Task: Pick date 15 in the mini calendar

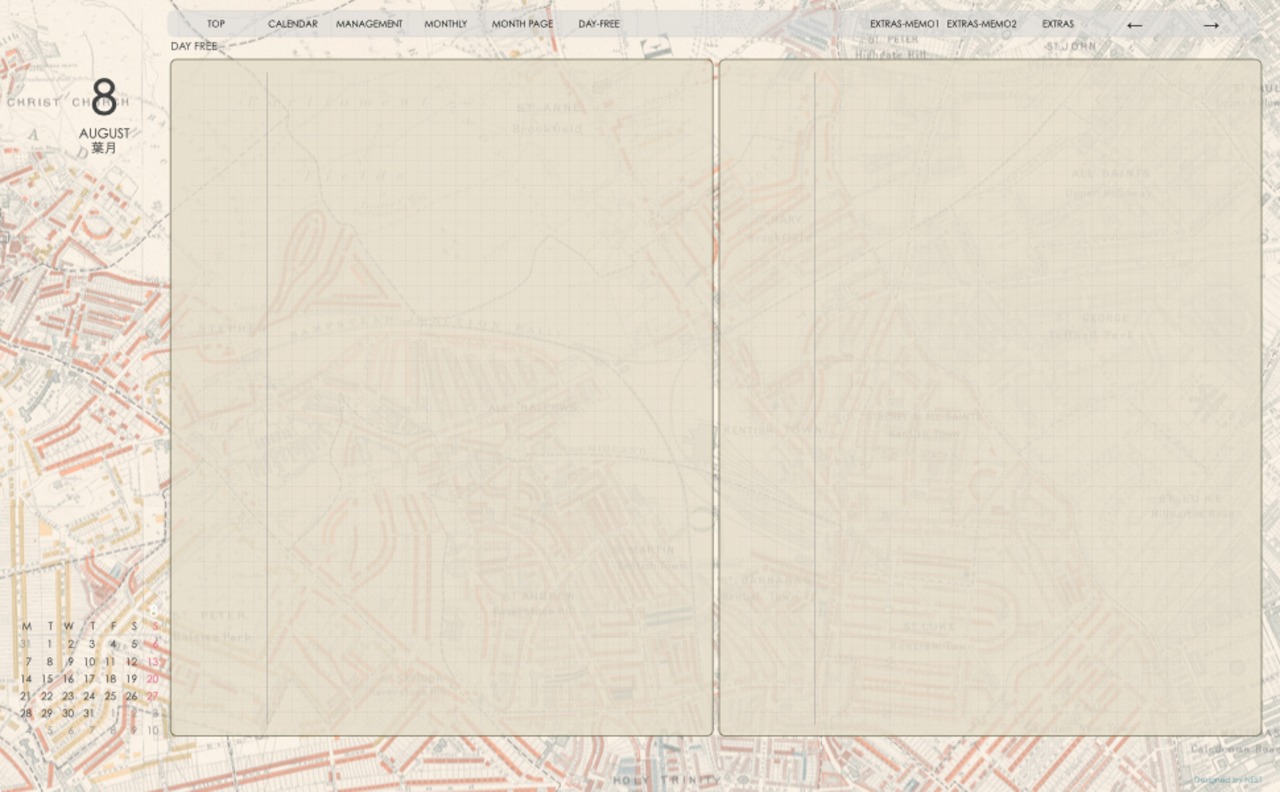Action: tap(47, 679)
